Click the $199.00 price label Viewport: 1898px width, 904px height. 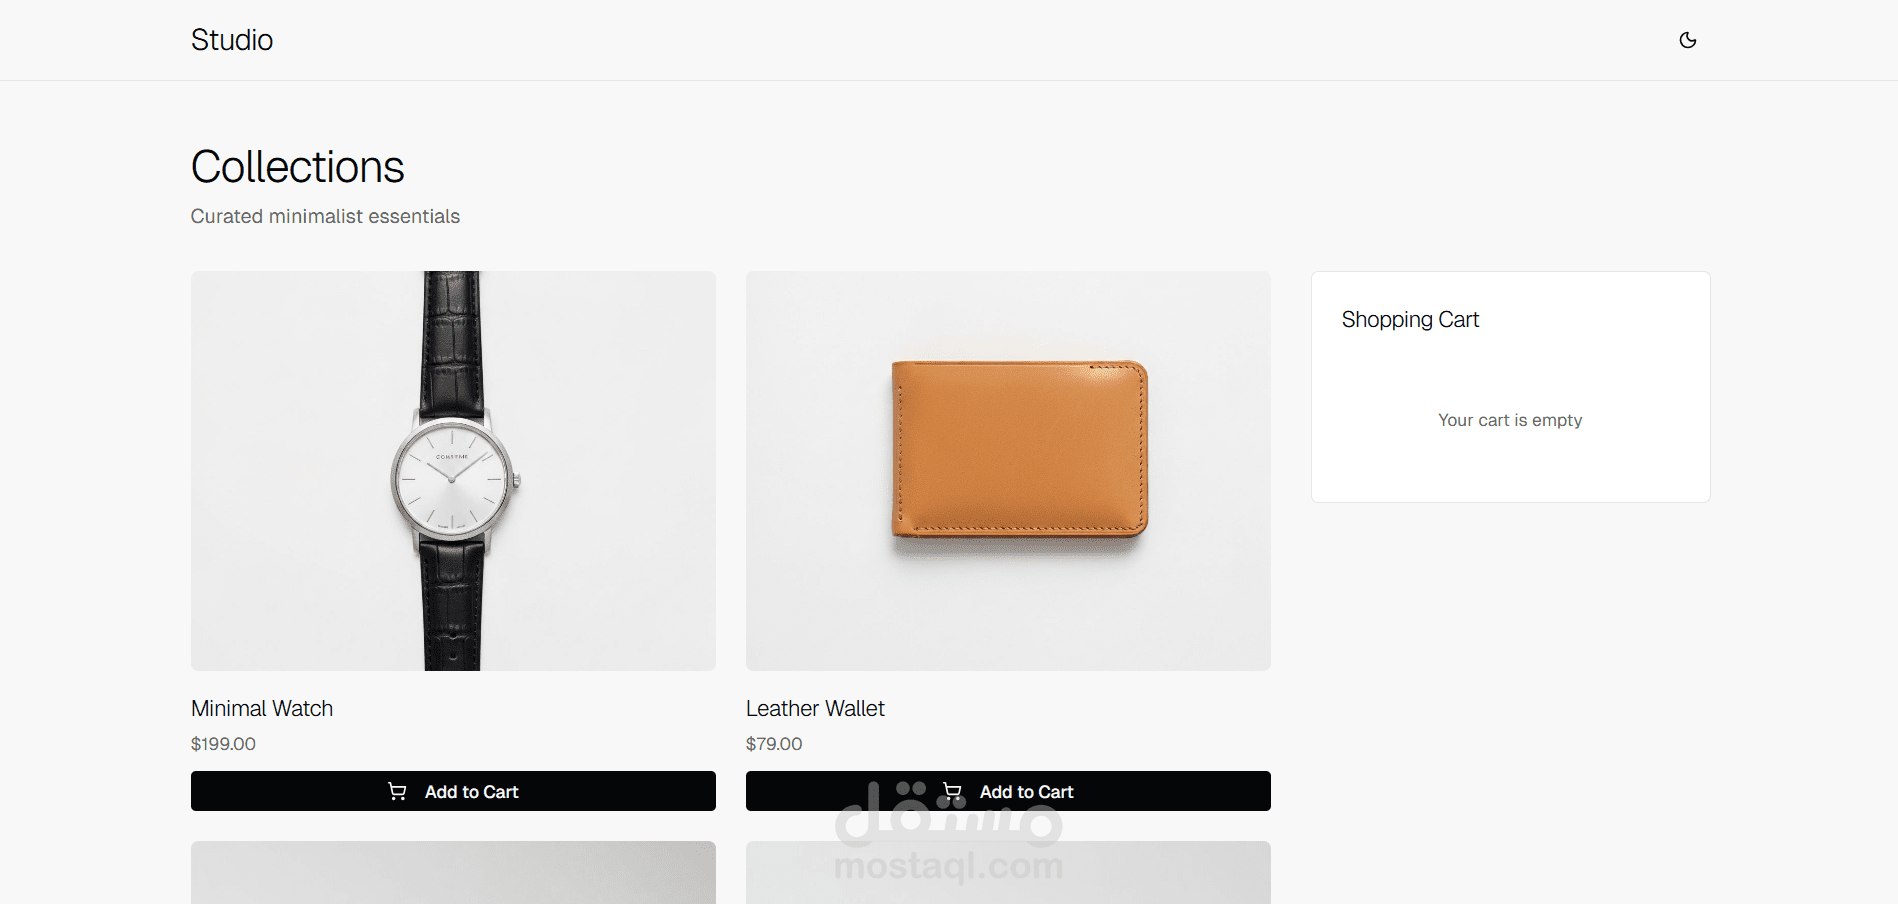click(223, 744)
